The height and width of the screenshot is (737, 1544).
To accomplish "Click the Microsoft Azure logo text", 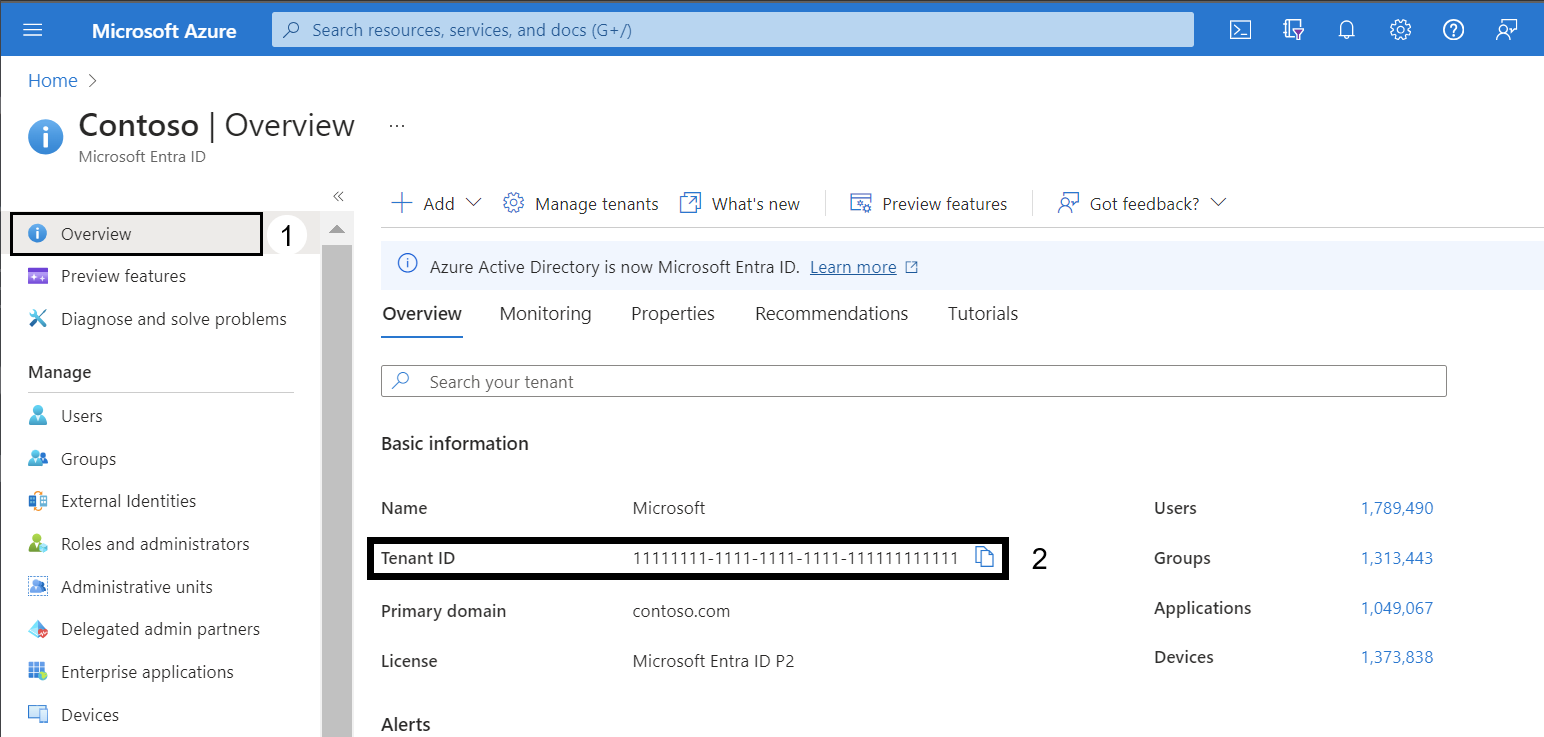I will [x=164, y=31].
